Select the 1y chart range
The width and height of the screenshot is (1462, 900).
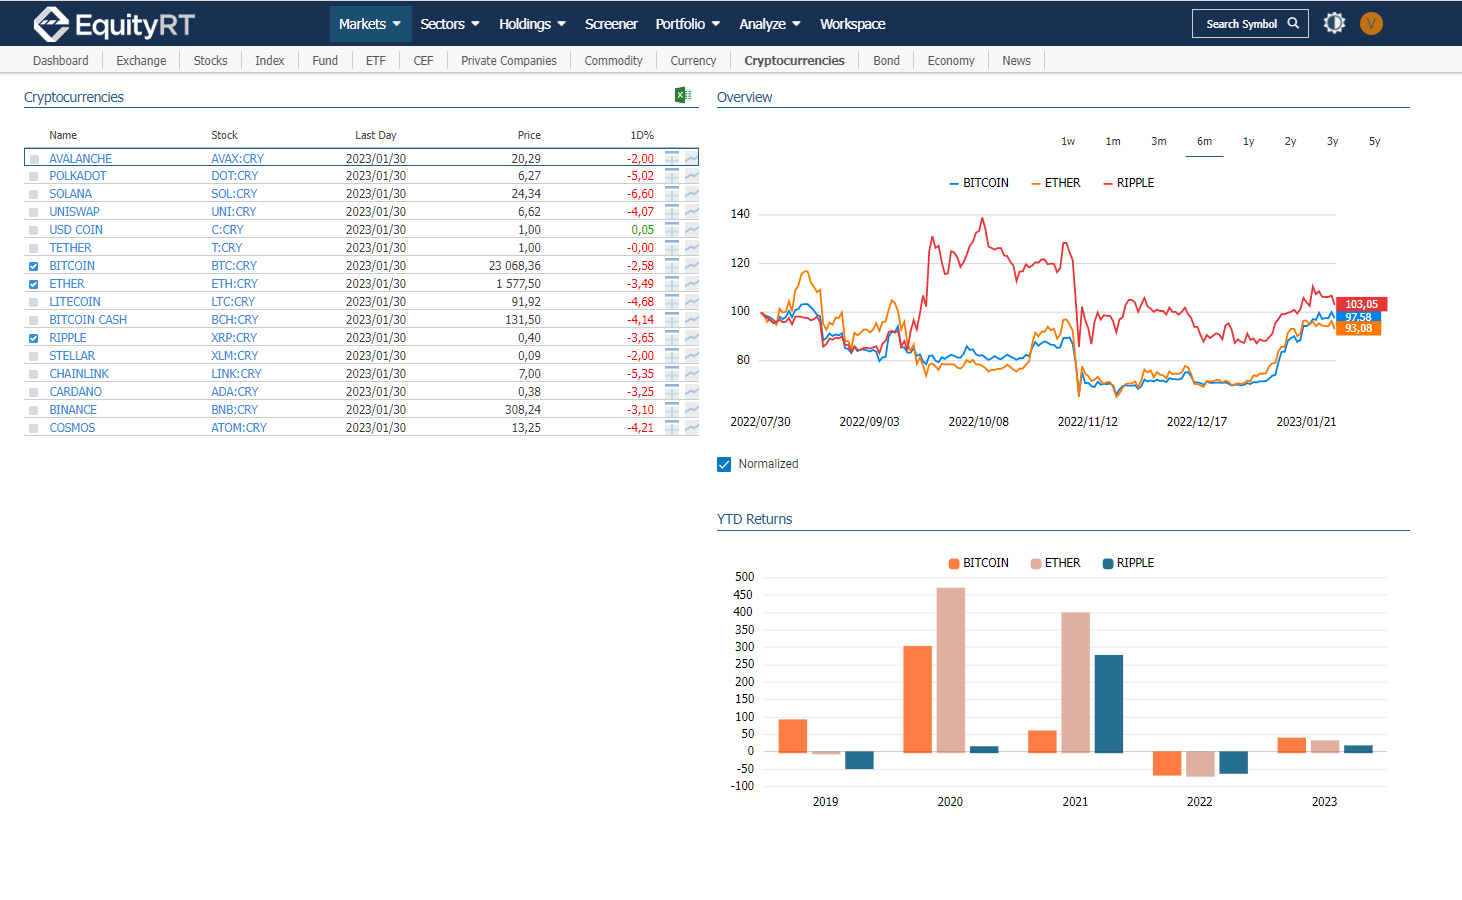click(x=1248, y=142)
